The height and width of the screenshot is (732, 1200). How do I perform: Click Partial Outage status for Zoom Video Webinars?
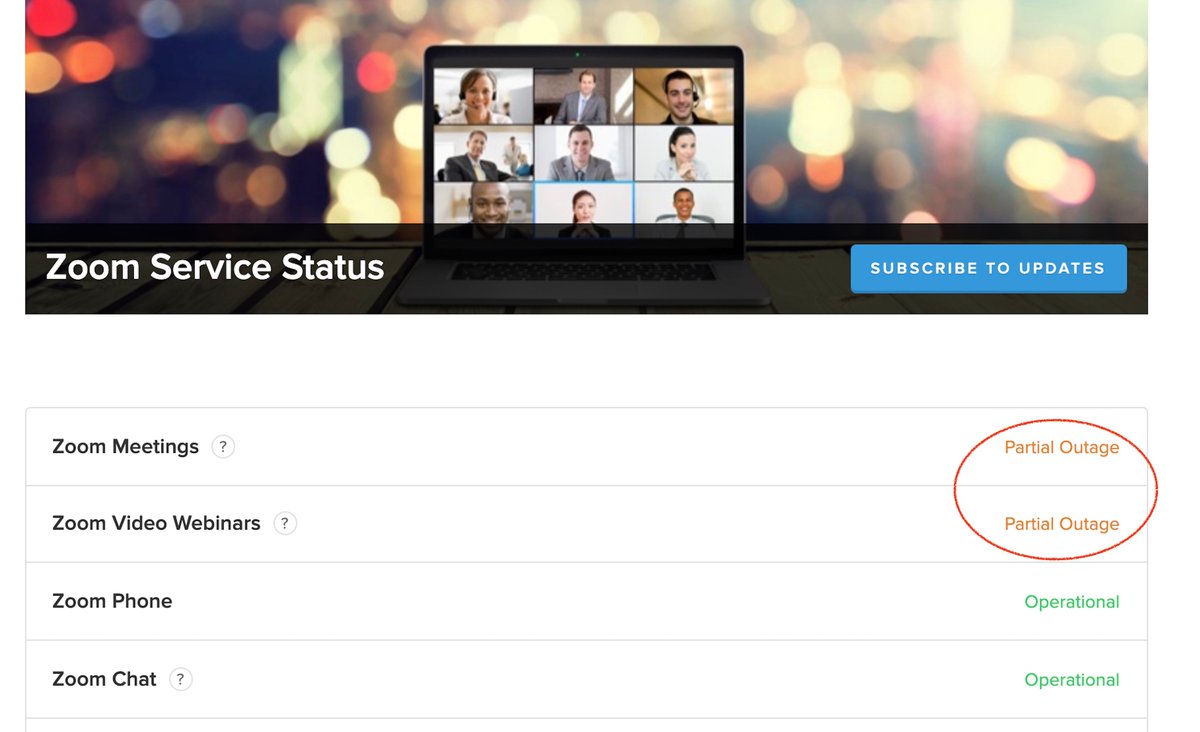click(1061, 524)
